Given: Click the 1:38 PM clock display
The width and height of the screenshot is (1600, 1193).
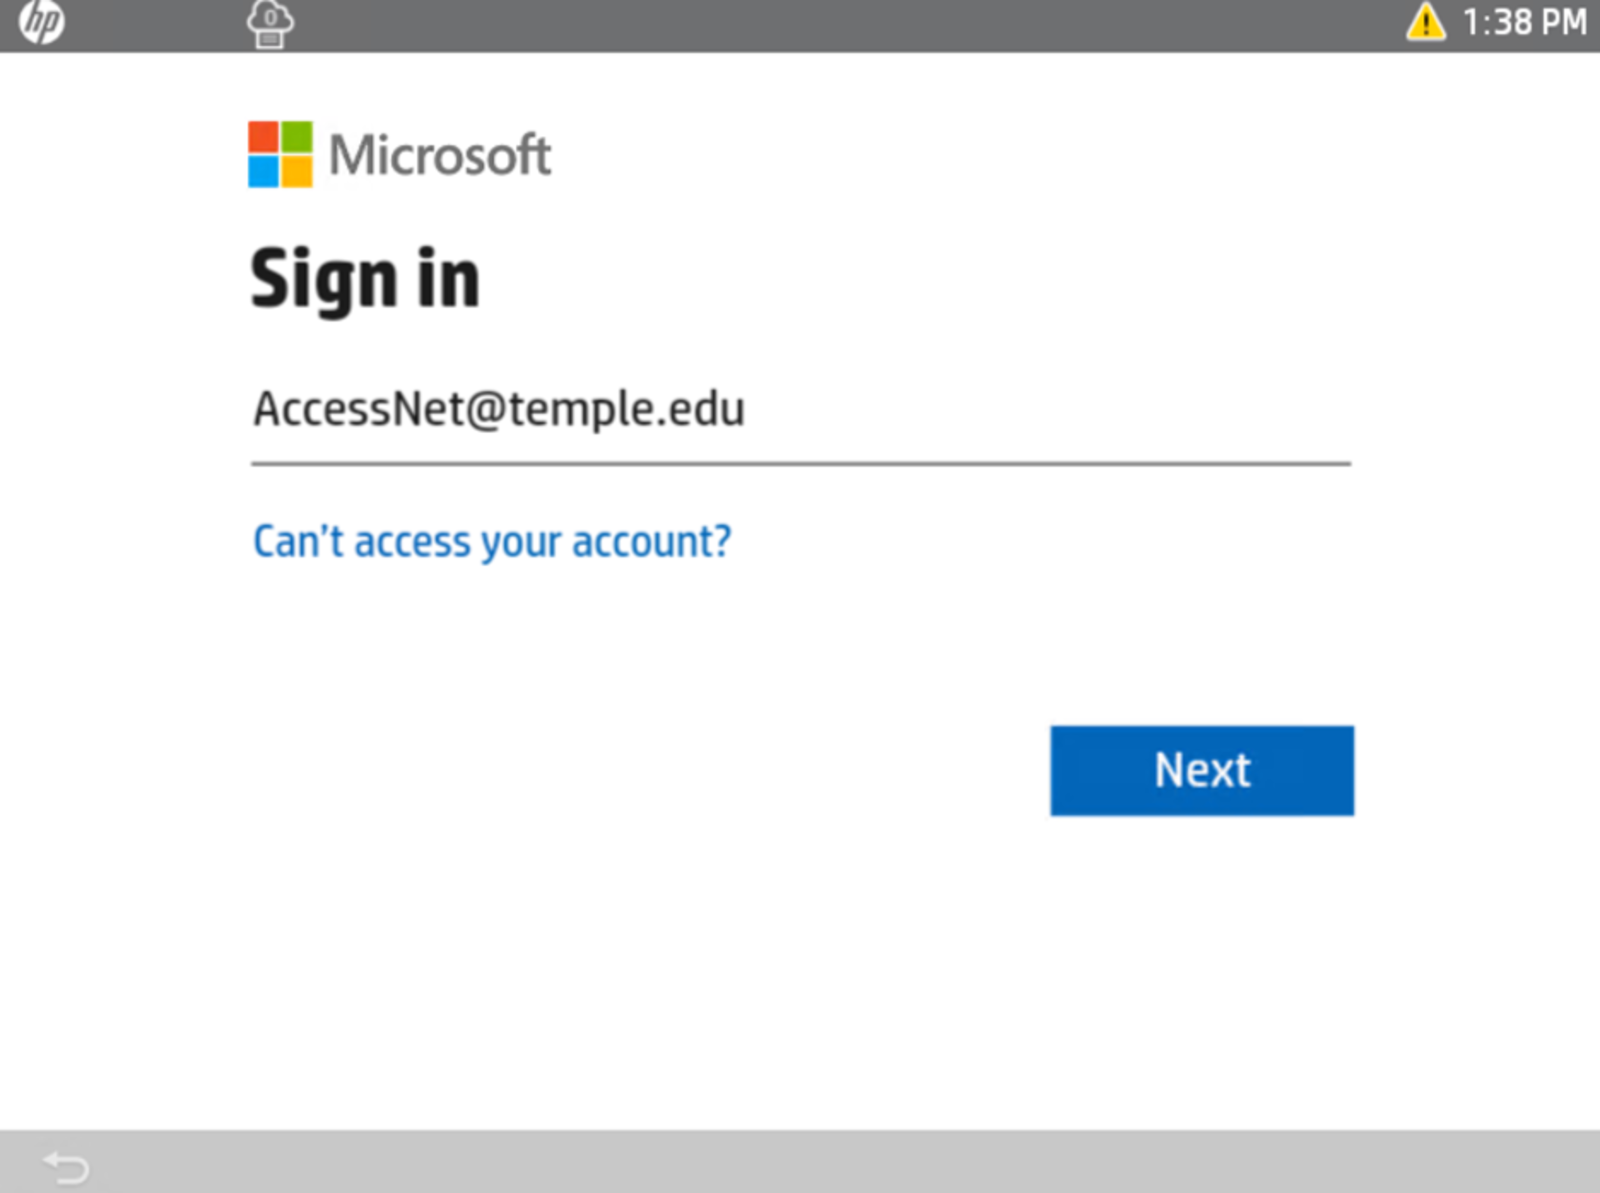Looking at the screenshot, I should coord(1524,22).
